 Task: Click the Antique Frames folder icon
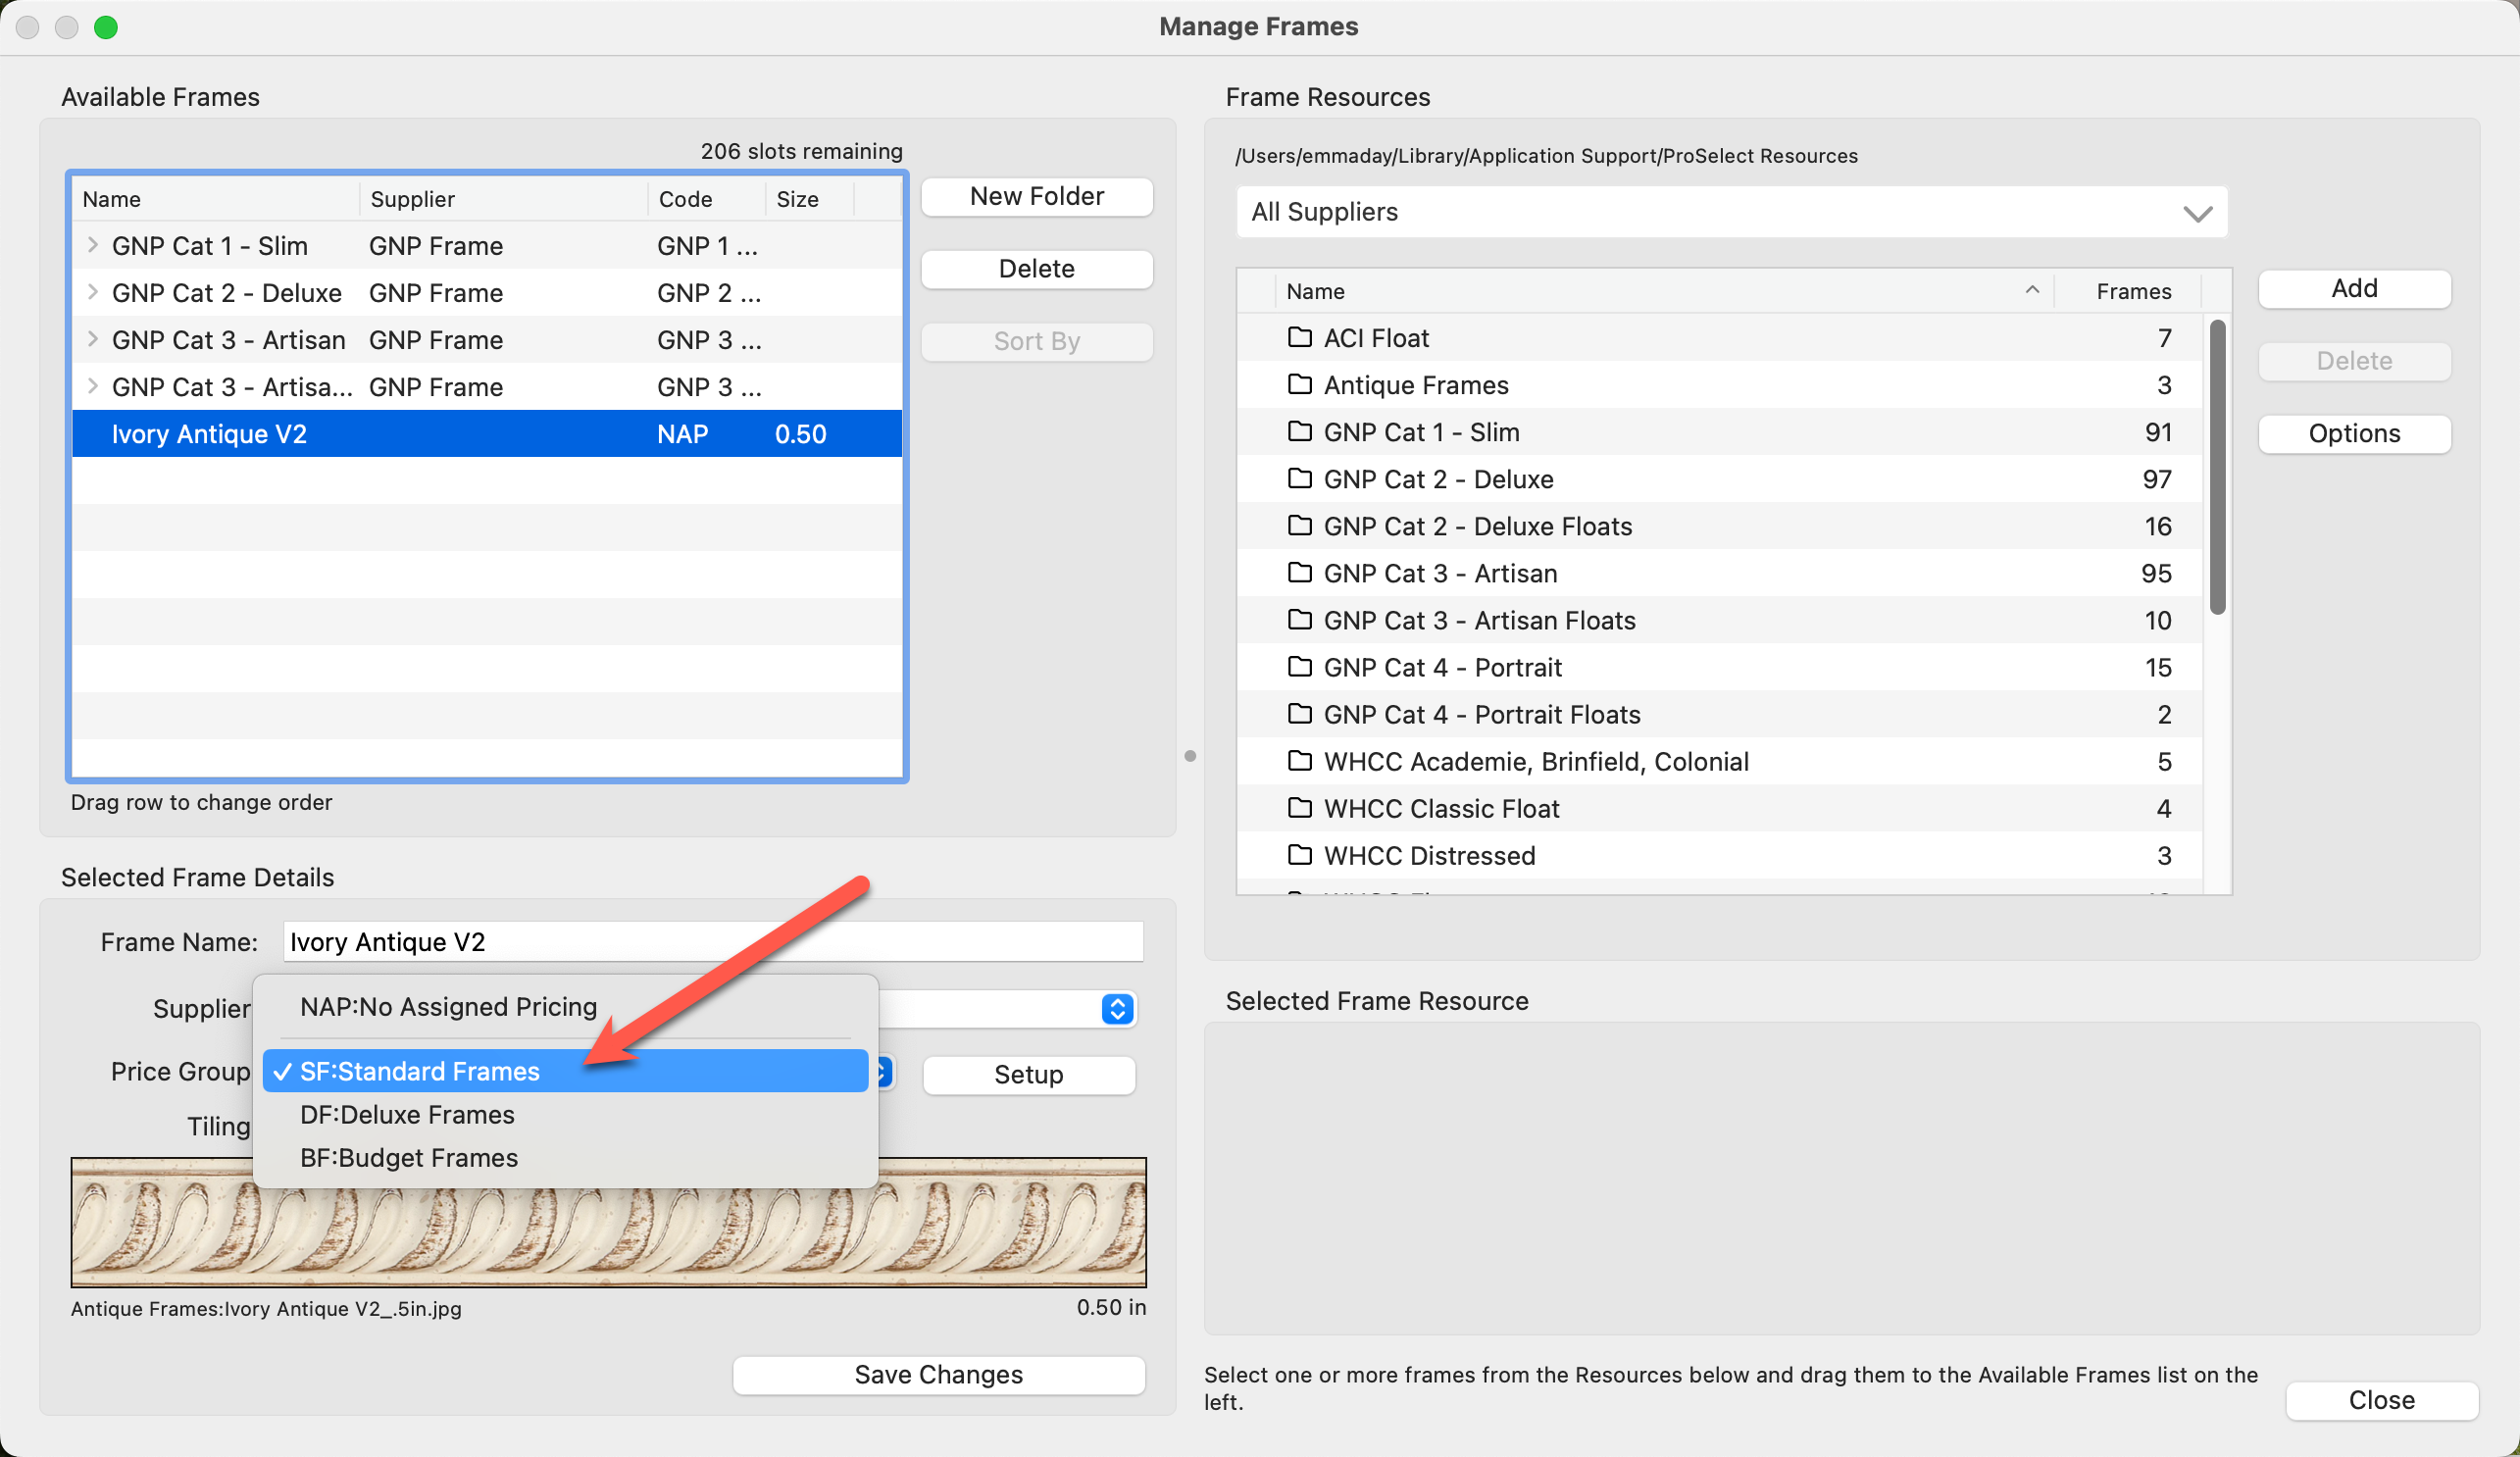pyautogui.click(x=1299, y=385)
